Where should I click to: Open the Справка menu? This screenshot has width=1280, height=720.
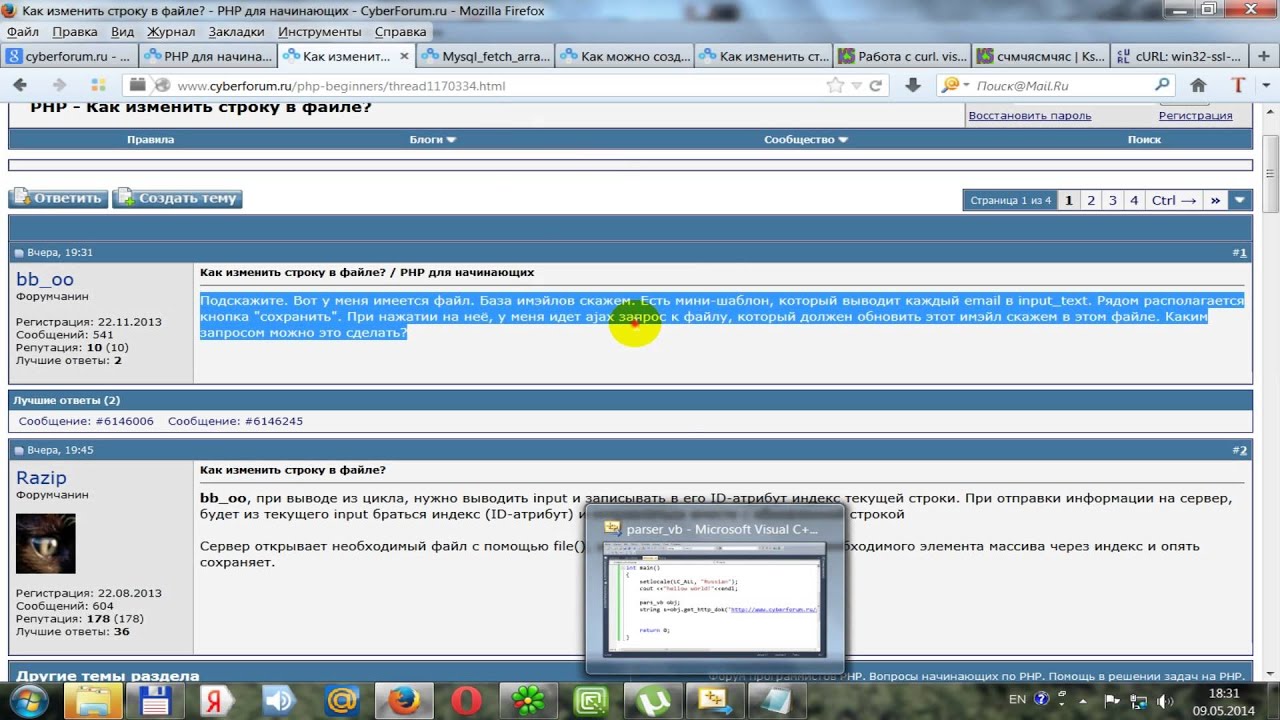point(400,32)
